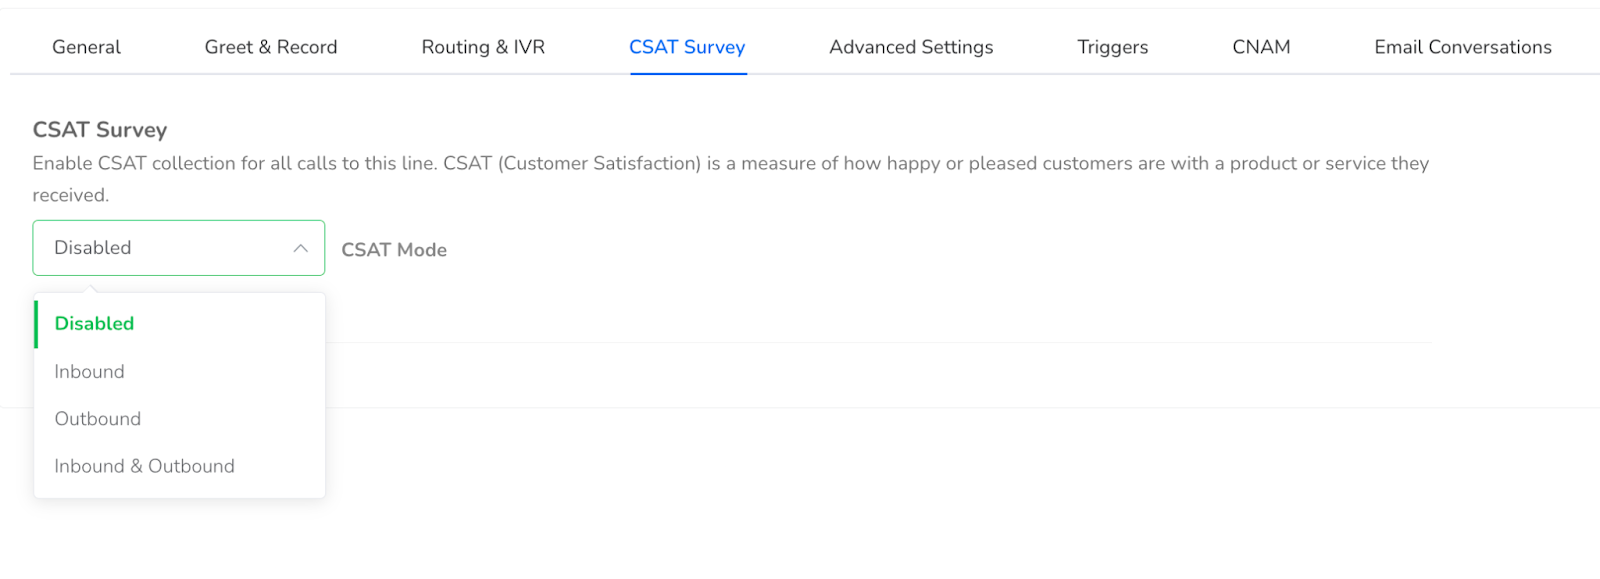This screenshot has height=579, width=1600.
Task: Select the active CSAT Survey tab
Action: [x=687, y=47]
